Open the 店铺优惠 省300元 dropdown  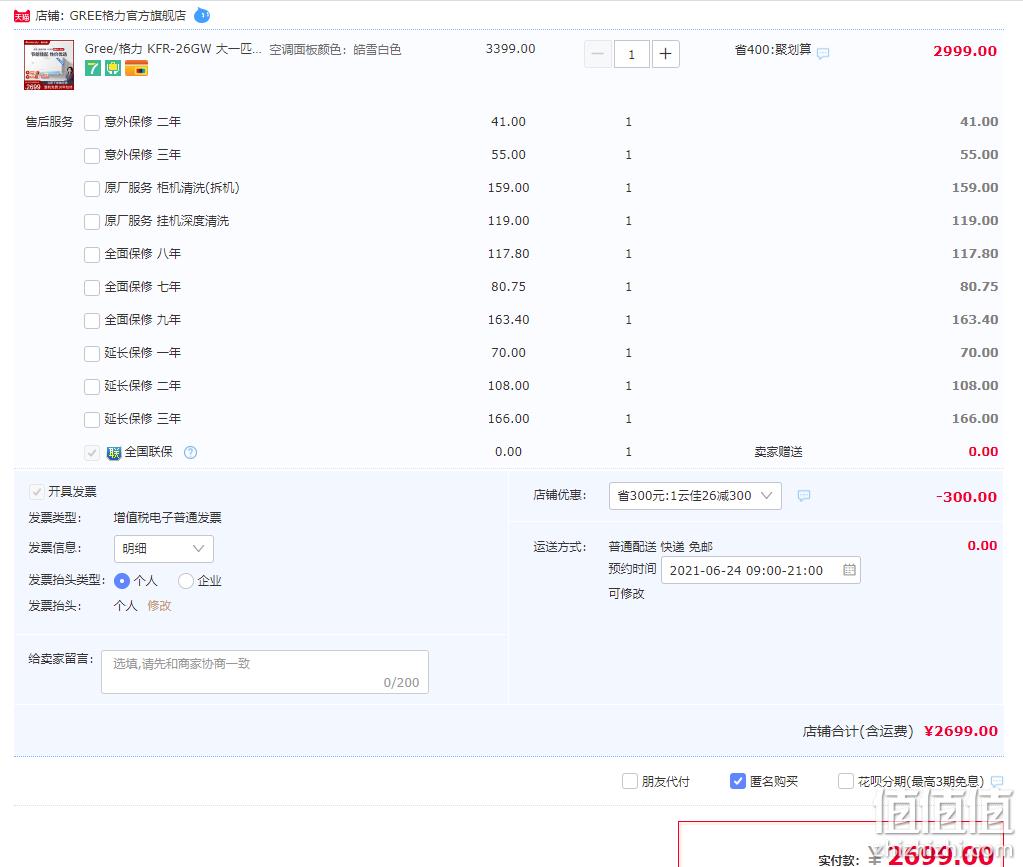[695, 496]
